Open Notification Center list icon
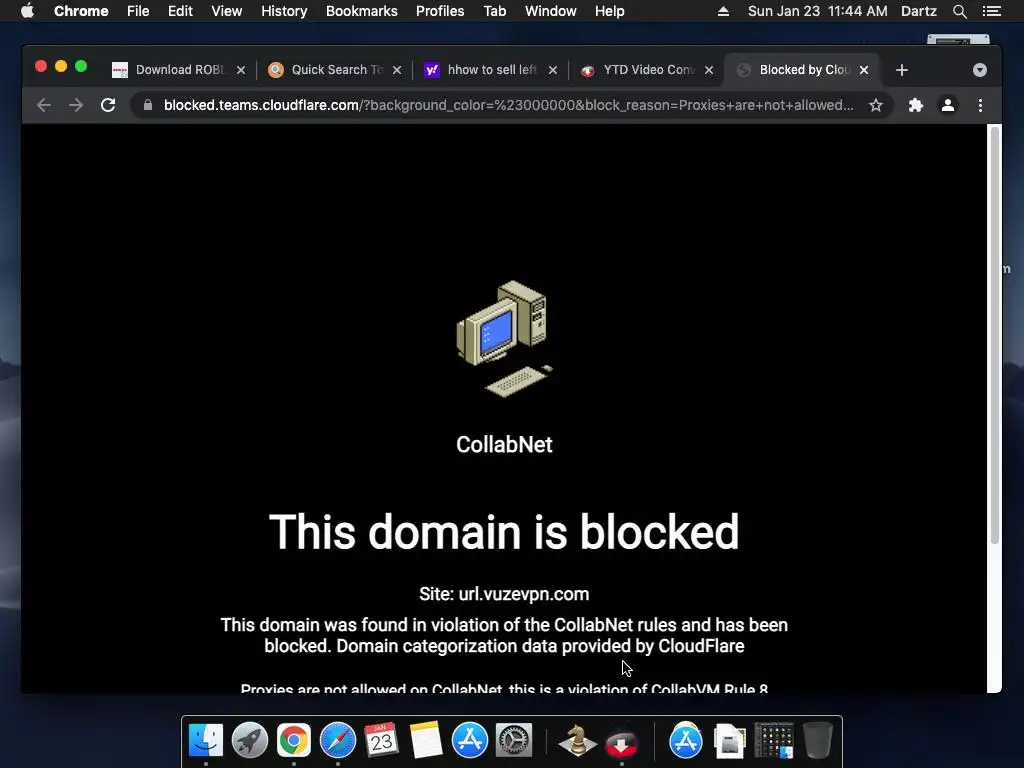Screen dimensions: 1024x768 click(991, 11)
